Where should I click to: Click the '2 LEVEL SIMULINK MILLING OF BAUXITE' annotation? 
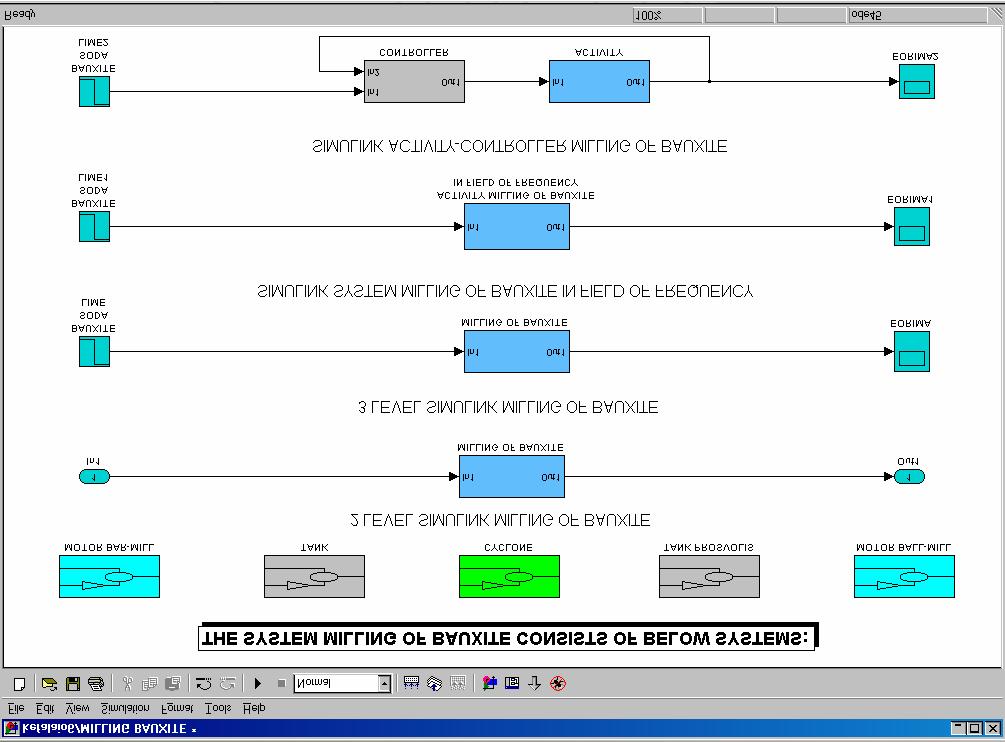tap(501, 520)
